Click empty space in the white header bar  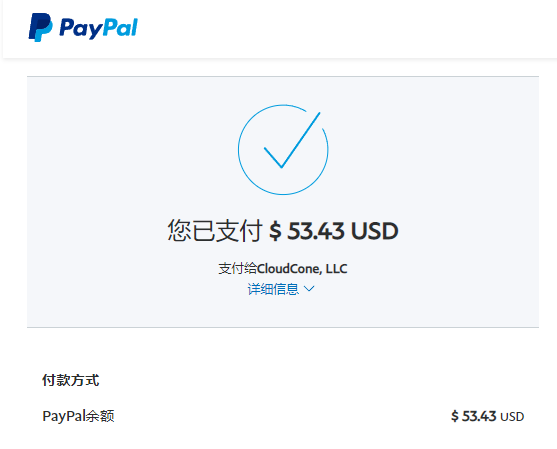[x=337, y=28]
